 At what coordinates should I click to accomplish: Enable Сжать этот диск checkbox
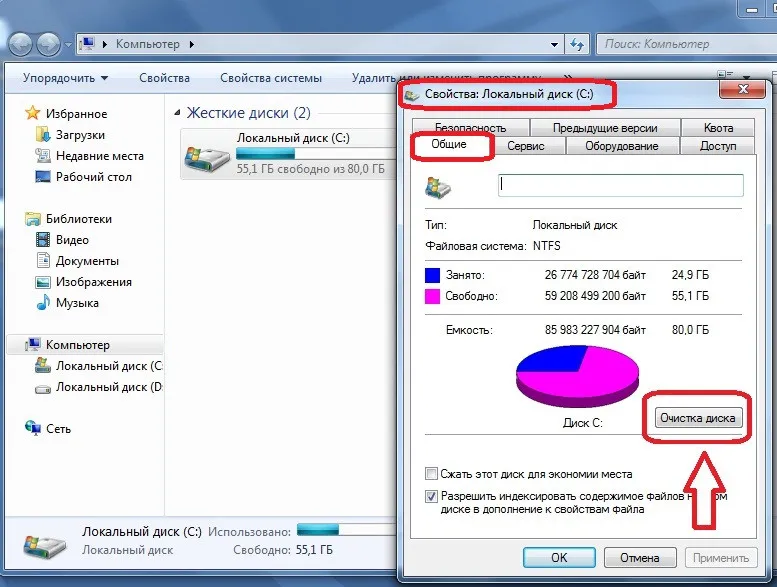coord(432,474)
